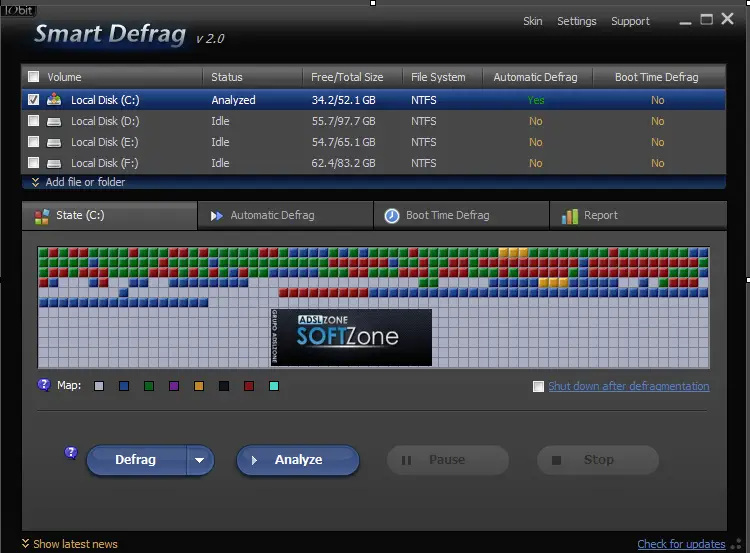Click the Local Disk (F:) drive icon
Viewport: 750px width, 553px height.
54,163
